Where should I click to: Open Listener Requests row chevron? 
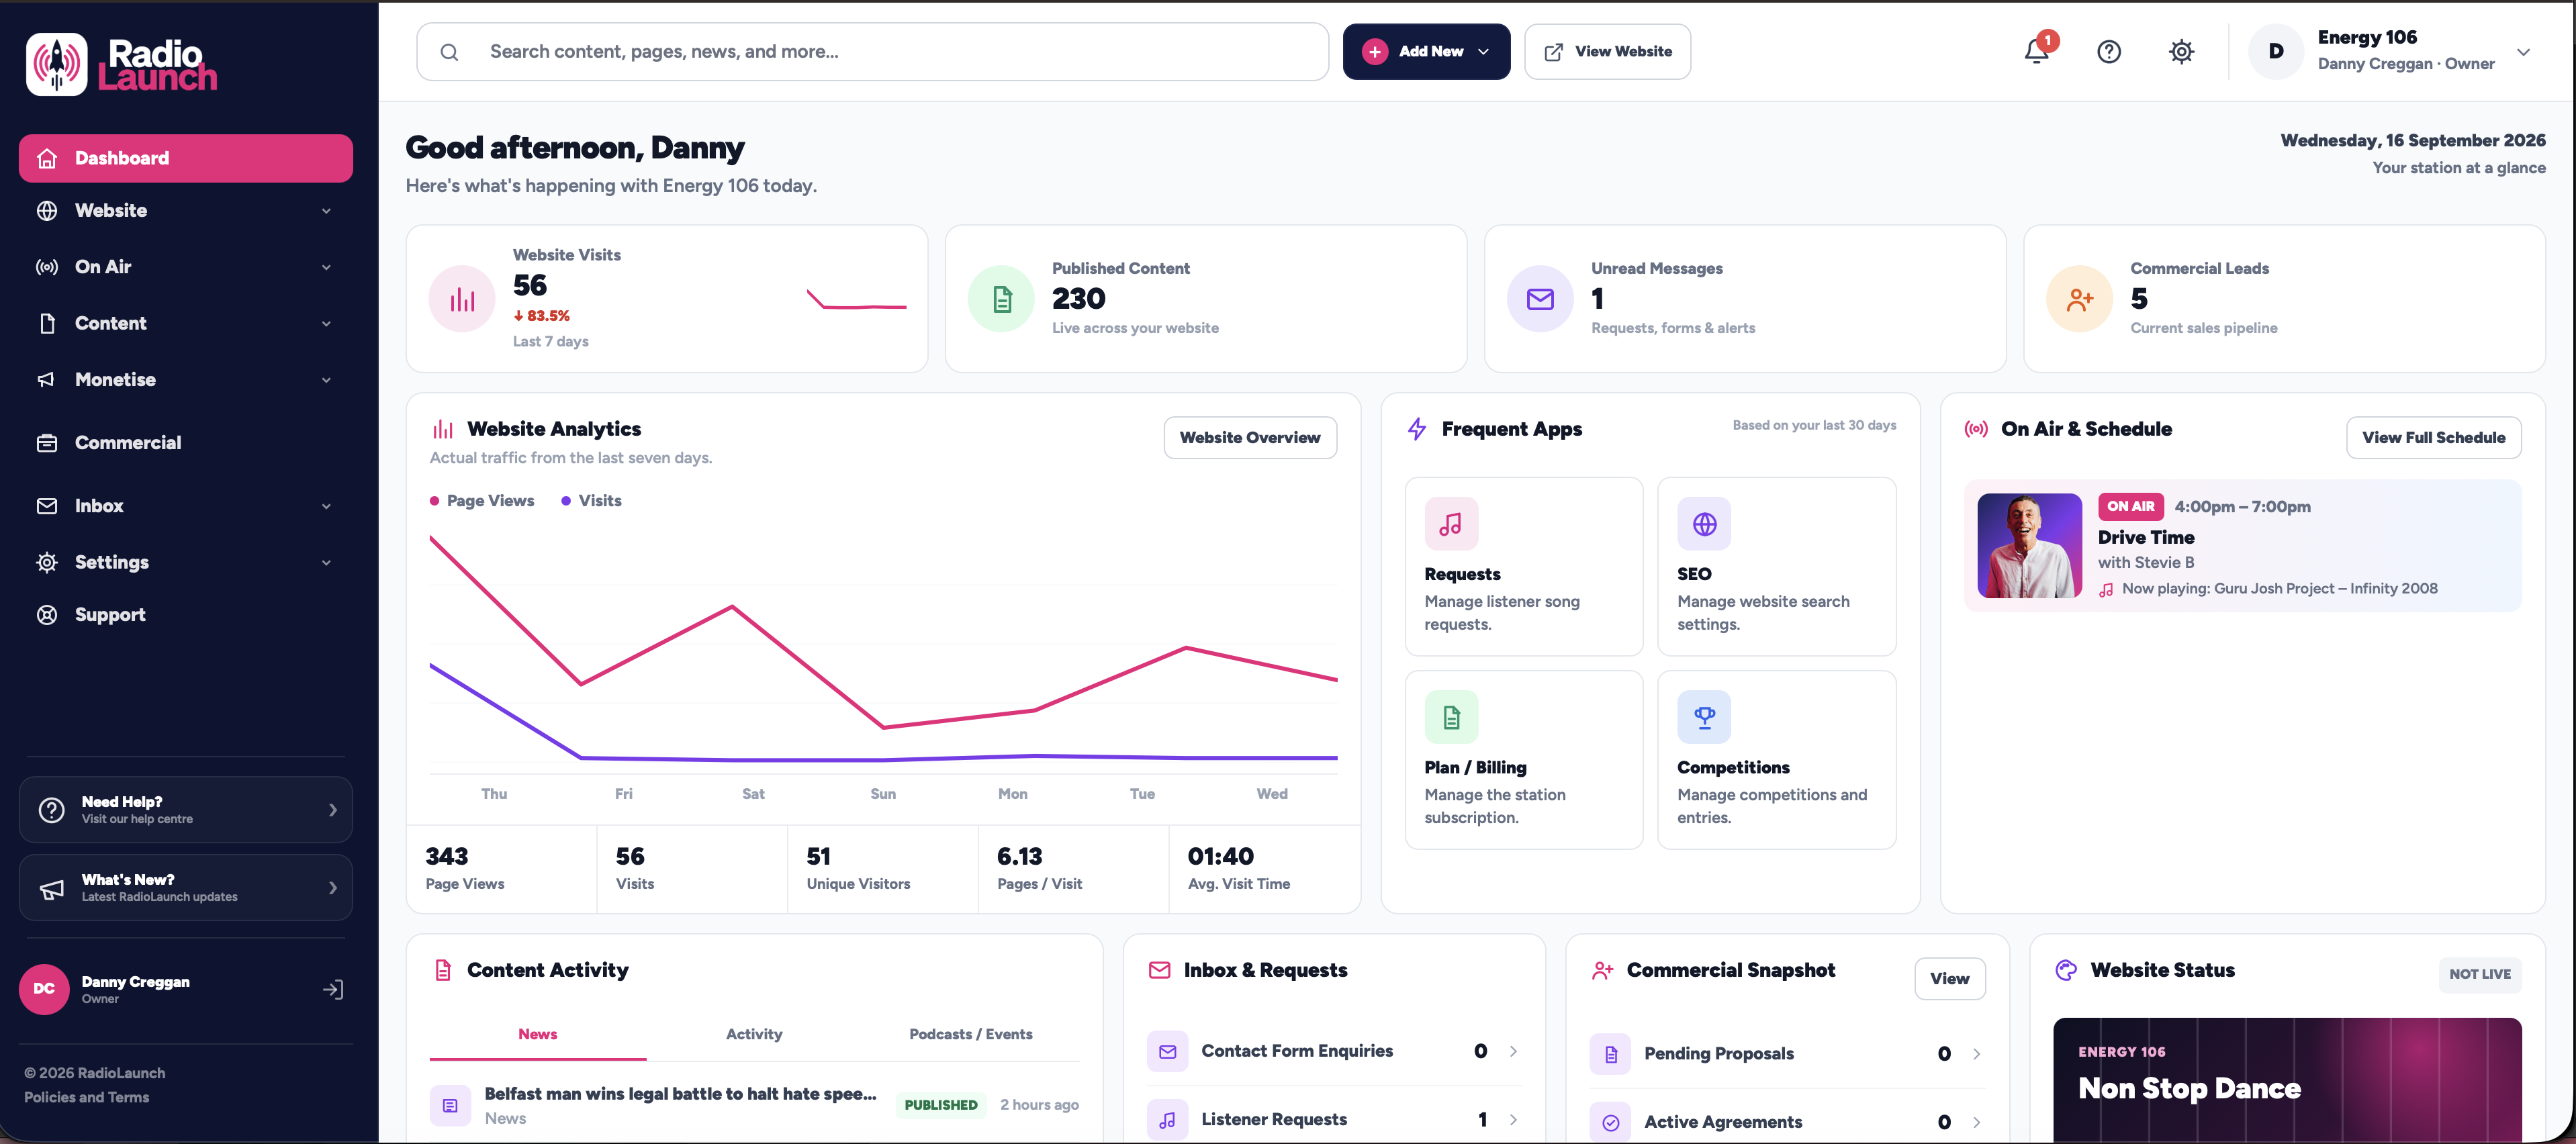click(x=1513, y=1120)
